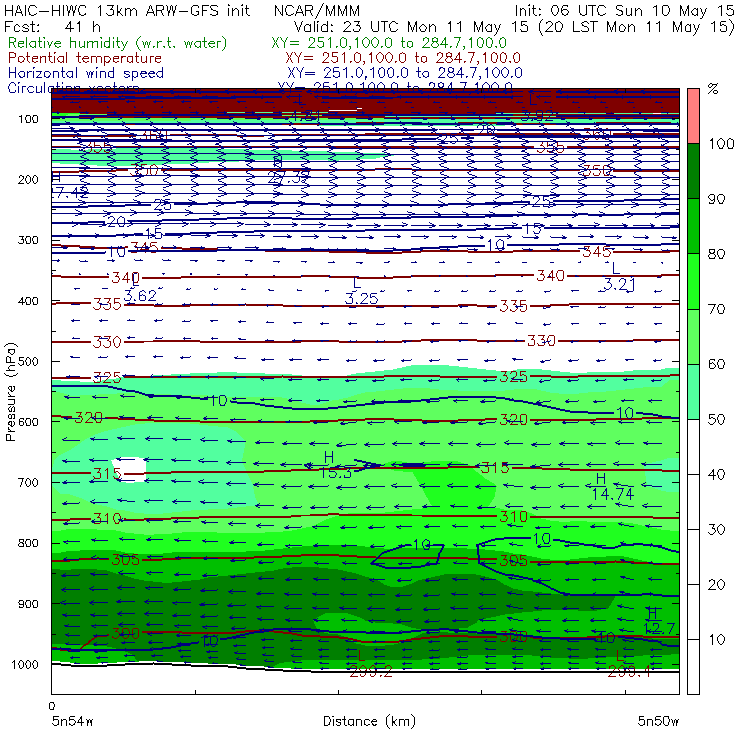740x740 pixels.
Task: Click the '1000' pressure axis tick label
Action: tap(25, 664)
